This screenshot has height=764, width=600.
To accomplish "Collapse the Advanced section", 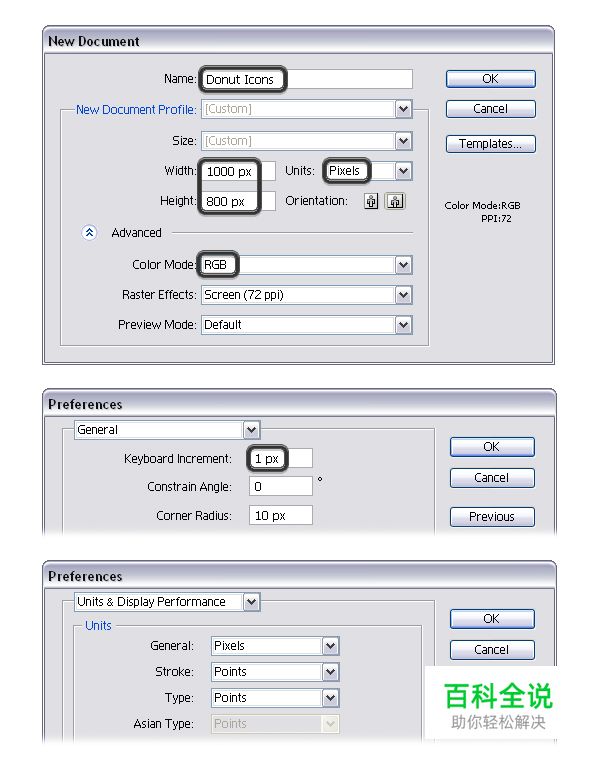I will point(89,232).
